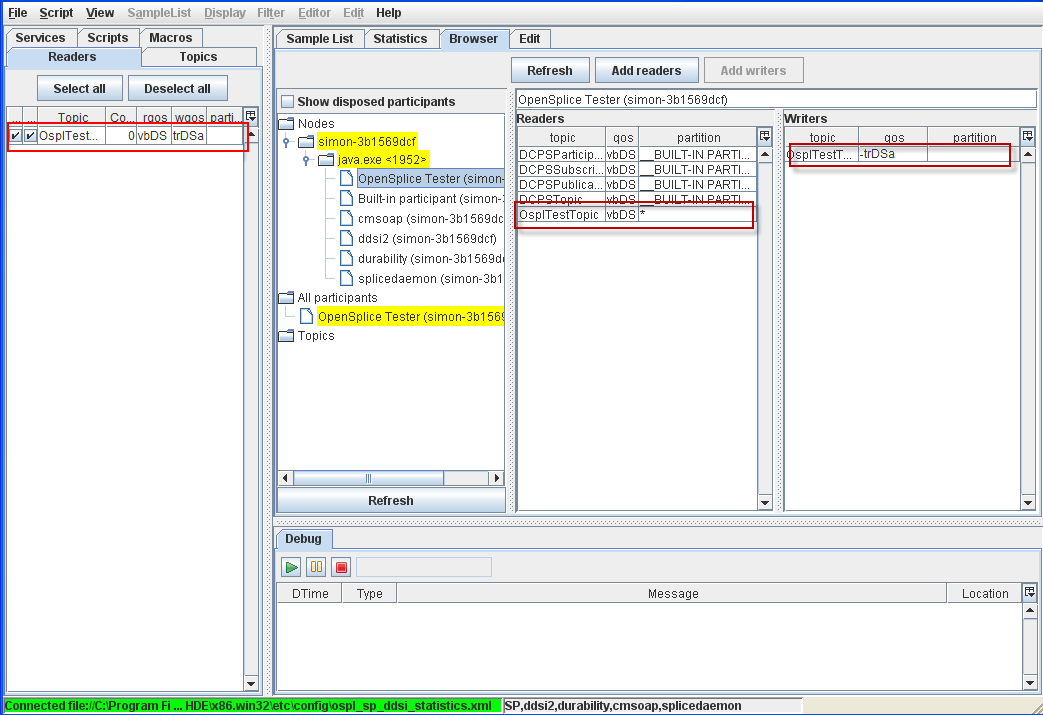The image size is (1043, 715).
Task: Click durability participant document icon
Action: 347,258
